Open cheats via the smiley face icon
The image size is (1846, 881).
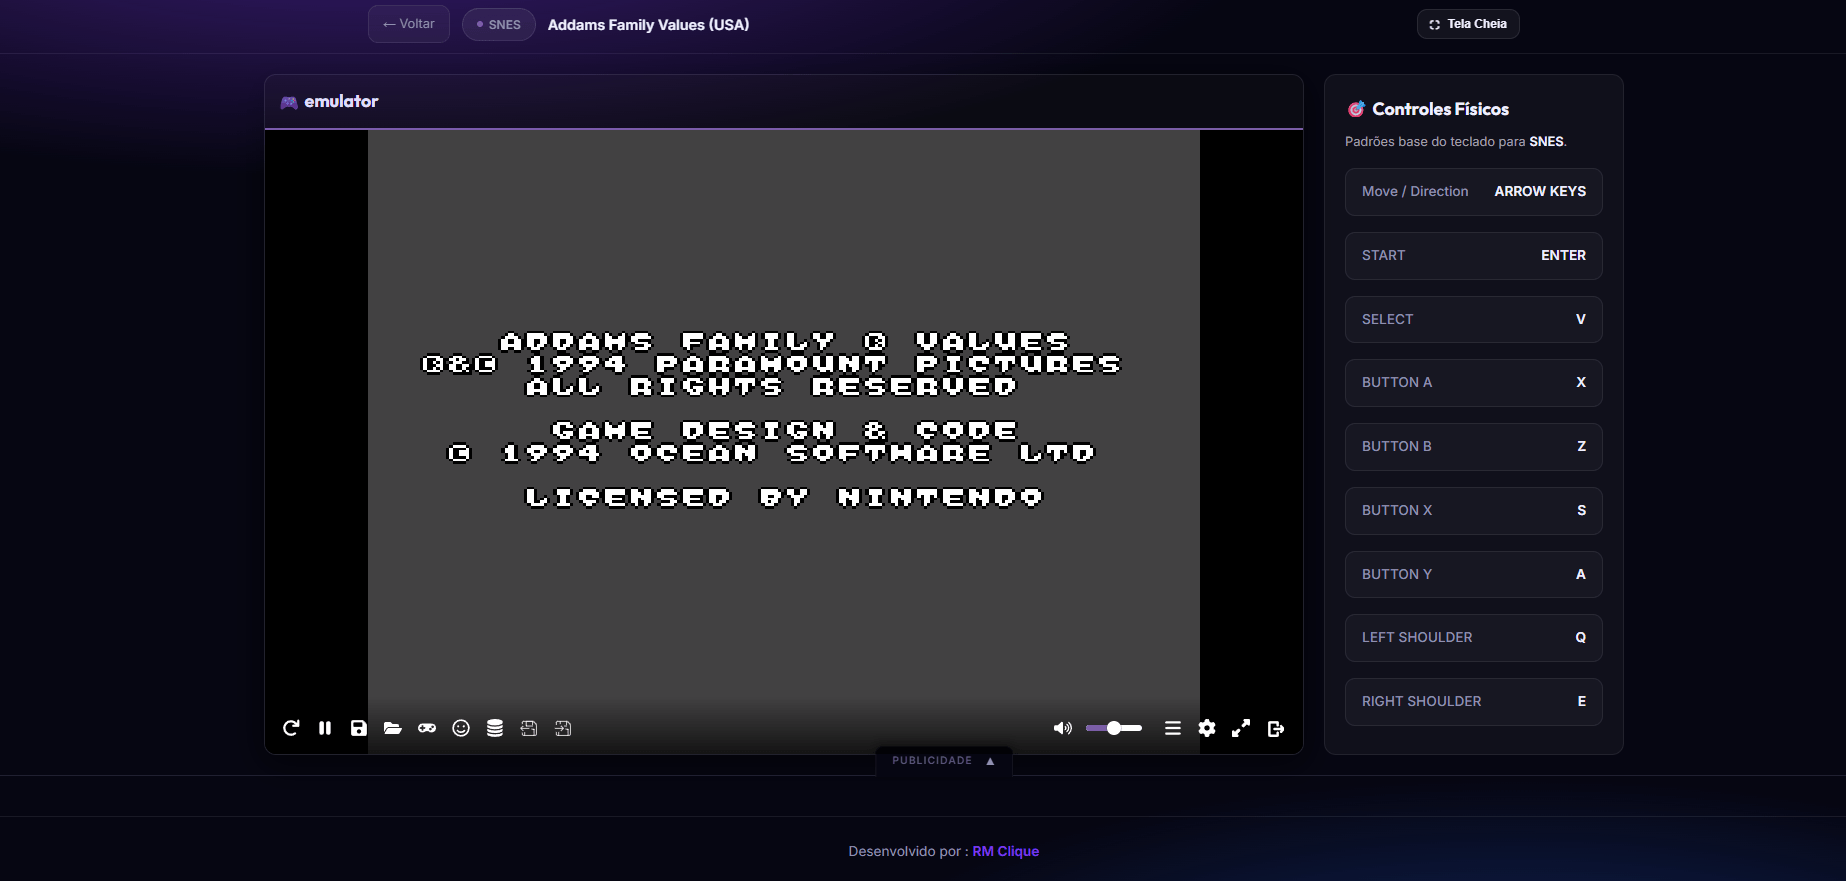[461, 728]
